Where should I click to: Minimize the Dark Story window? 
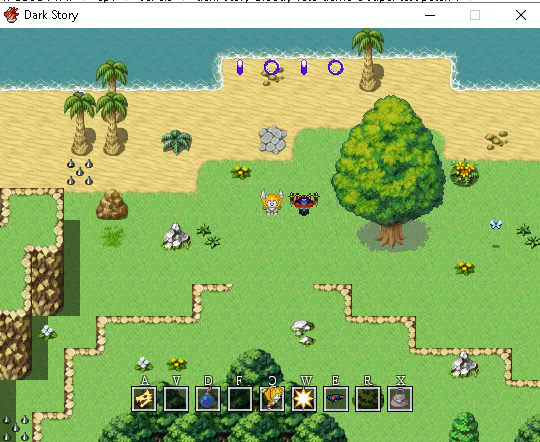tap(430, 15)
